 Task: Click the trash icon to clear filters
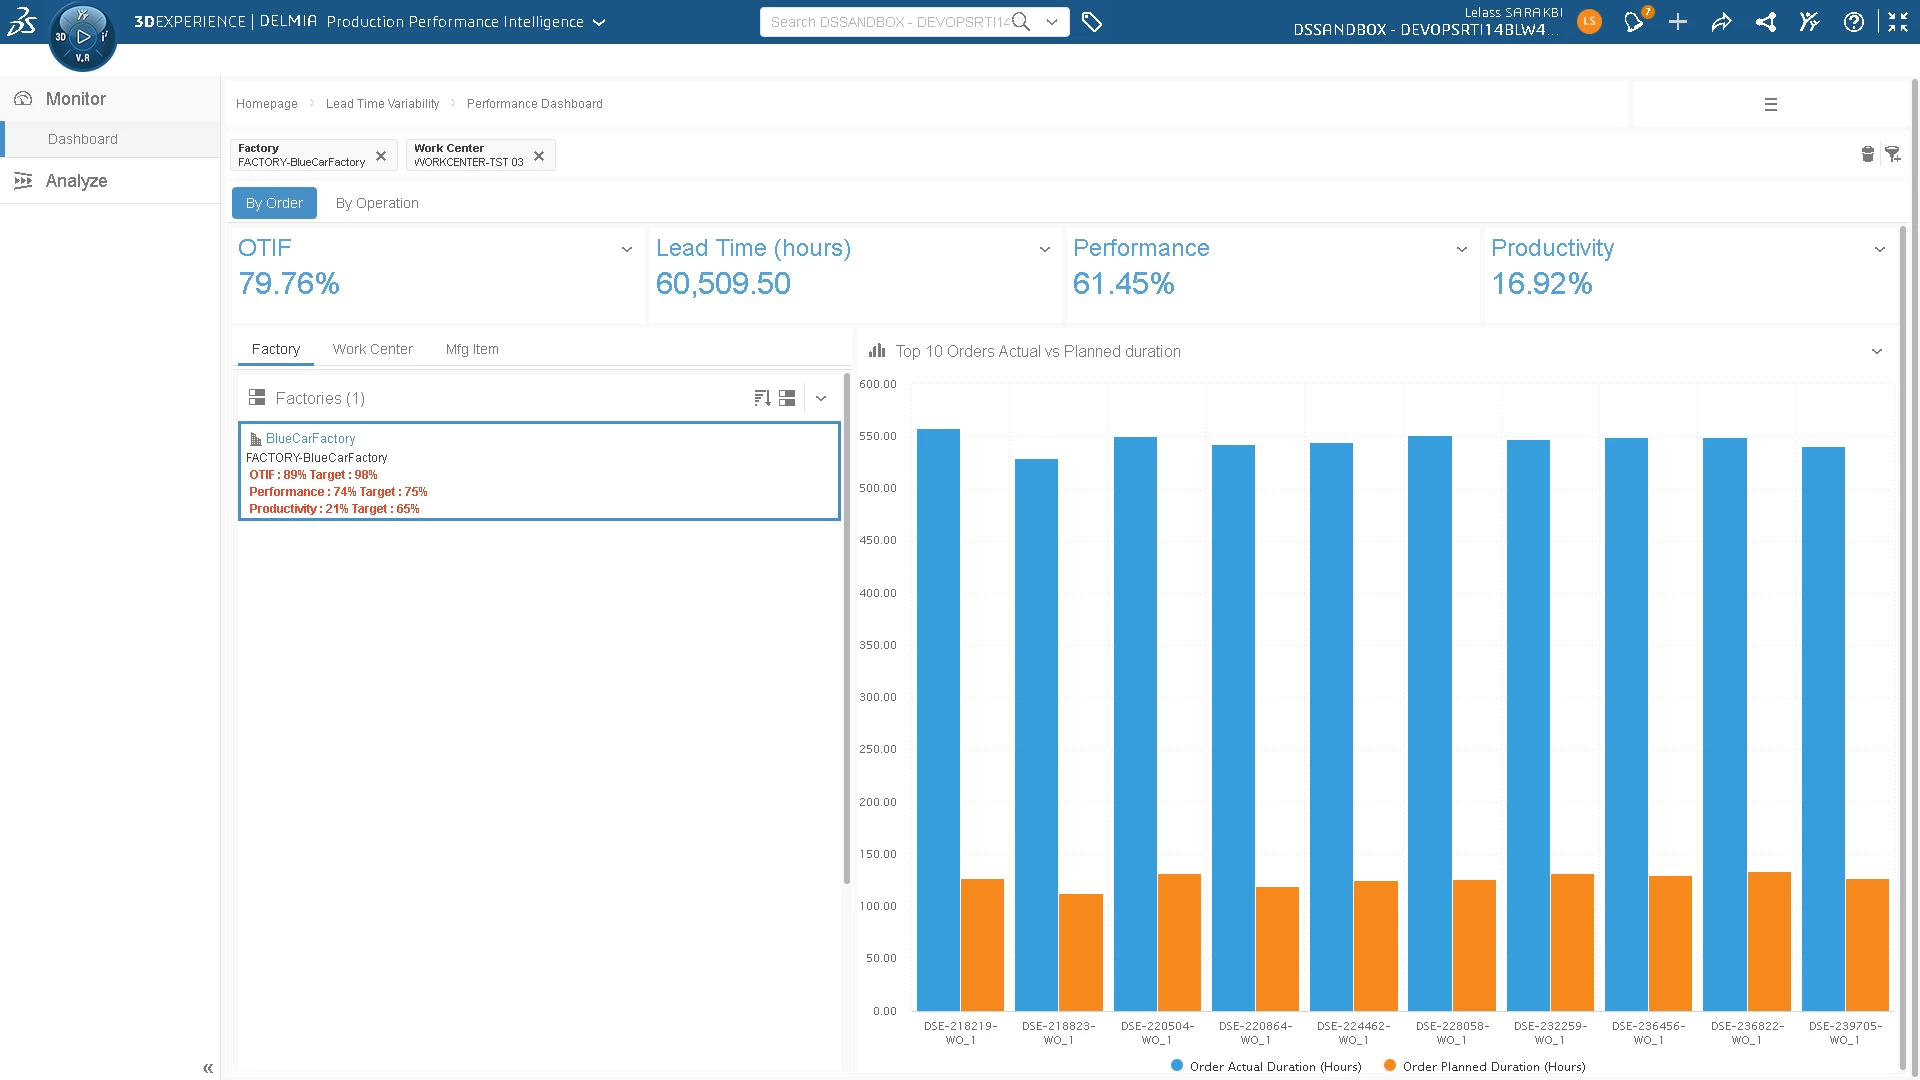[x=1867, y=154]
